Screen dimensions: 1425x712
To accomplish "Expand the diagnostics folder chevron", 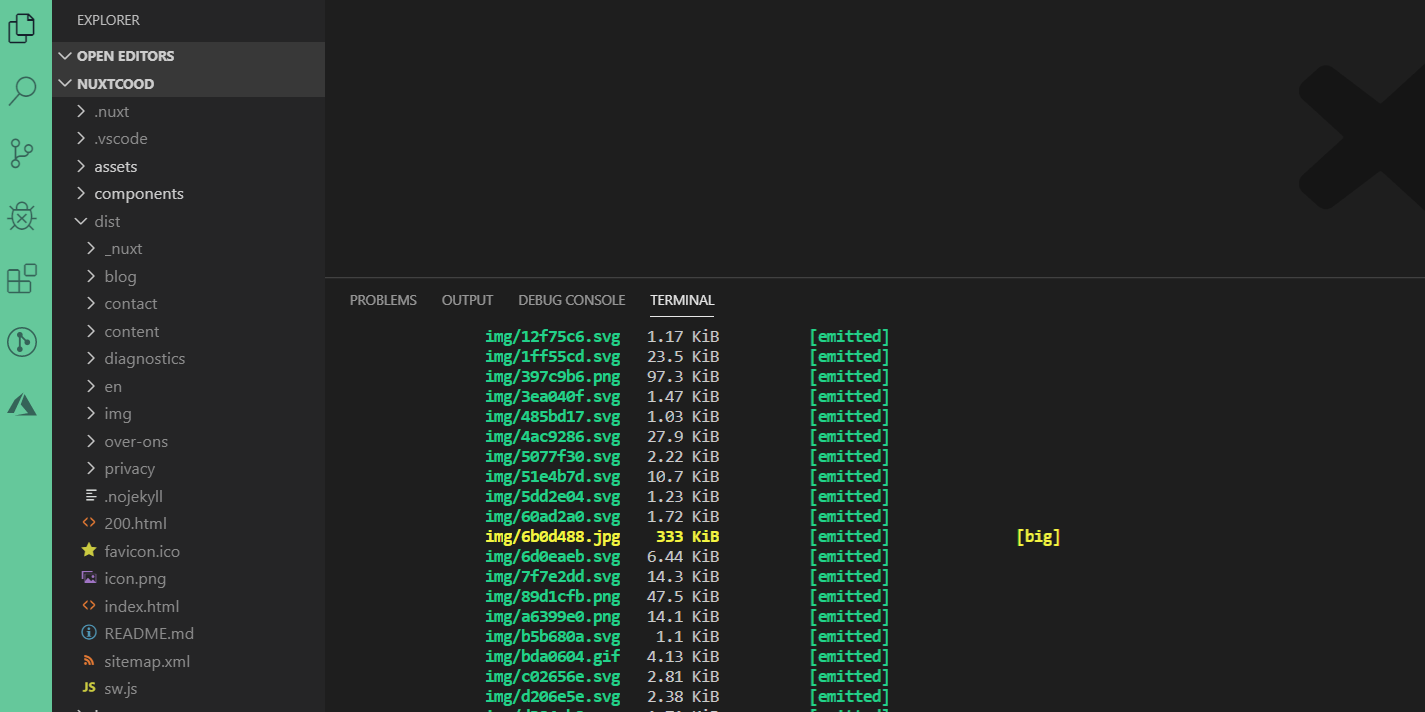I will (x=91, y=358).
